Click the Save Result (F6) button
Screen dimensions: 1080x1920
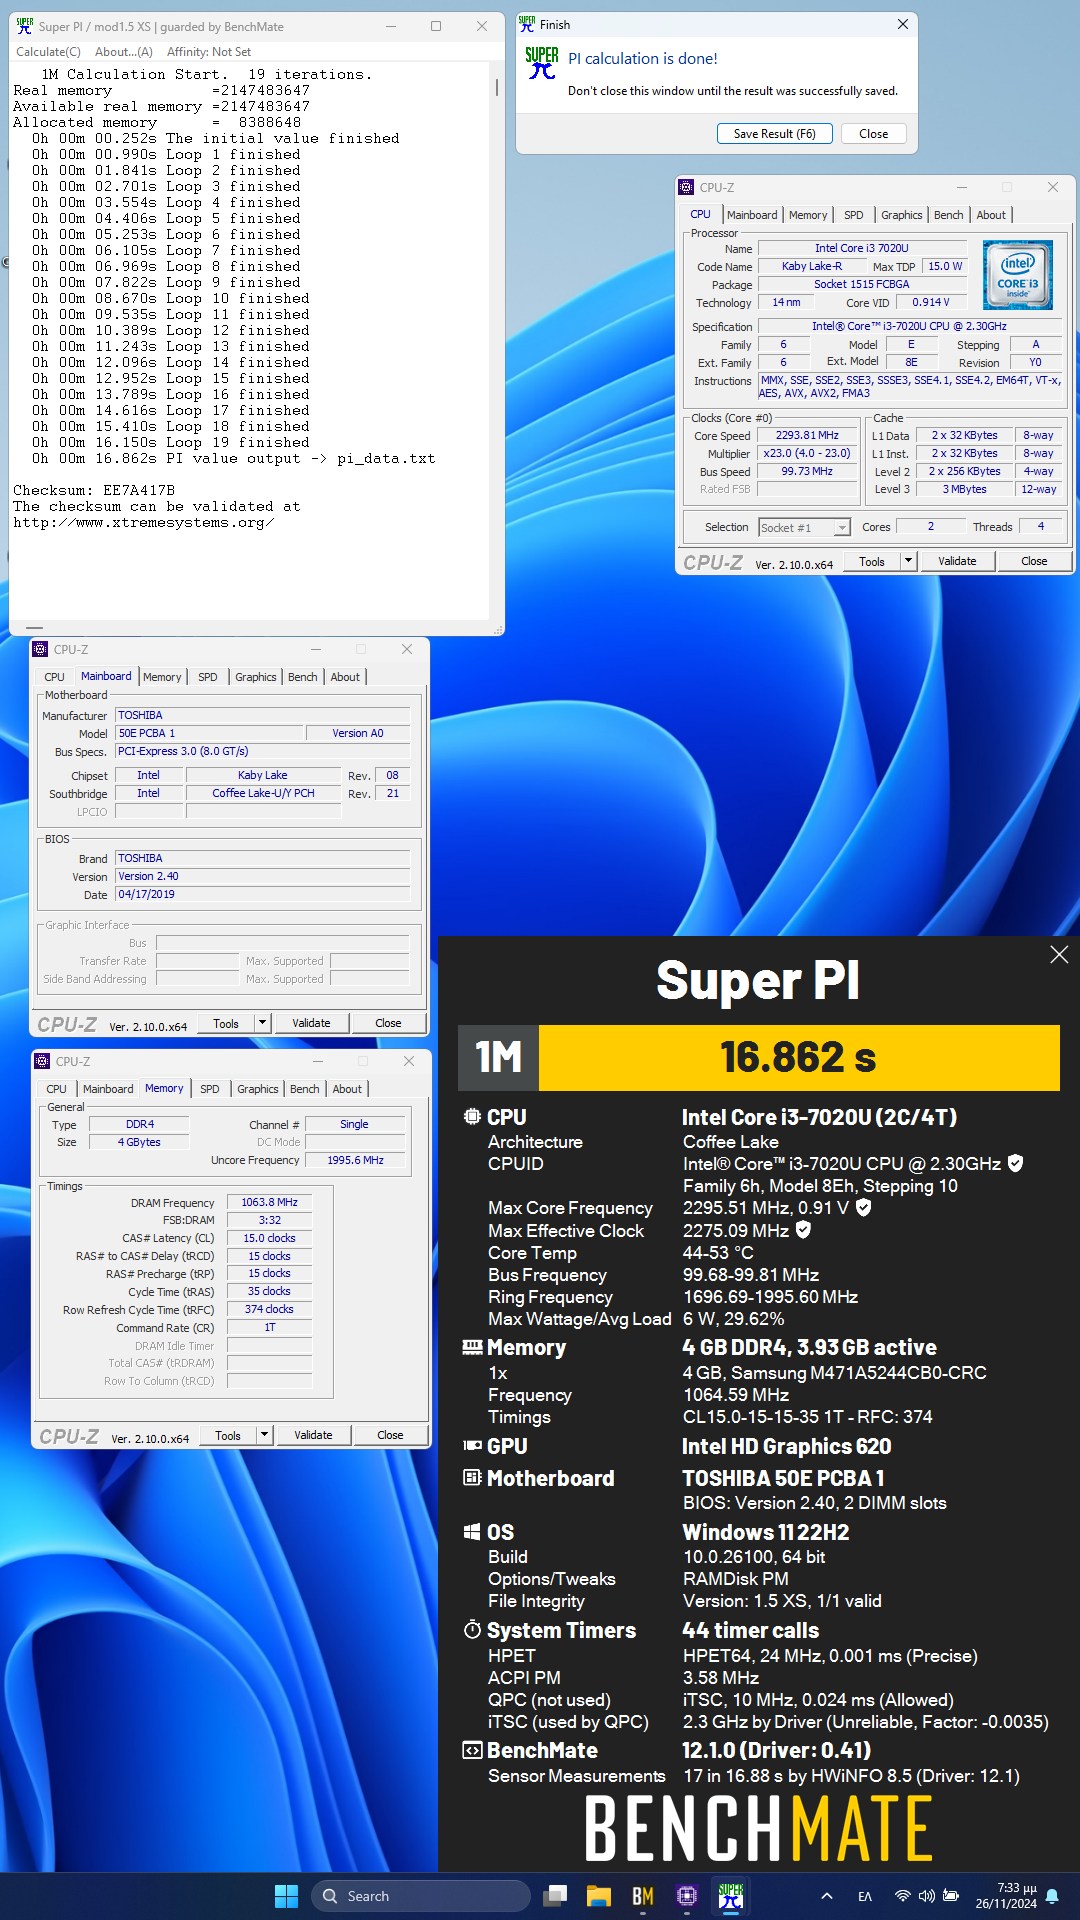pos(775,133)
